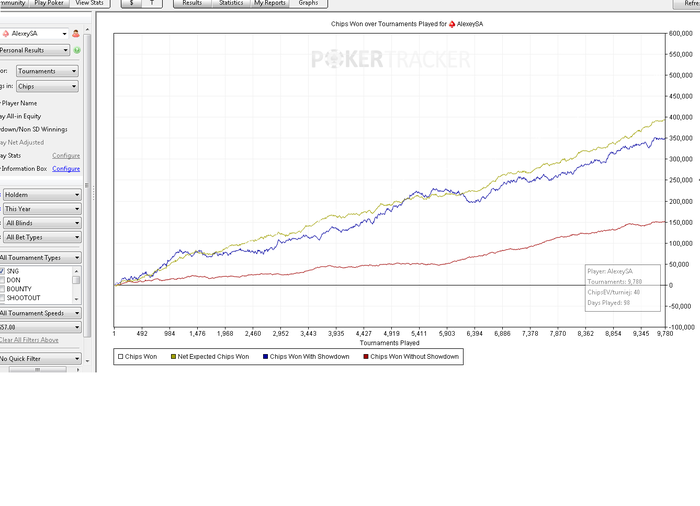Click the down arrow of the sidebar scrollbar

(87, 361)
